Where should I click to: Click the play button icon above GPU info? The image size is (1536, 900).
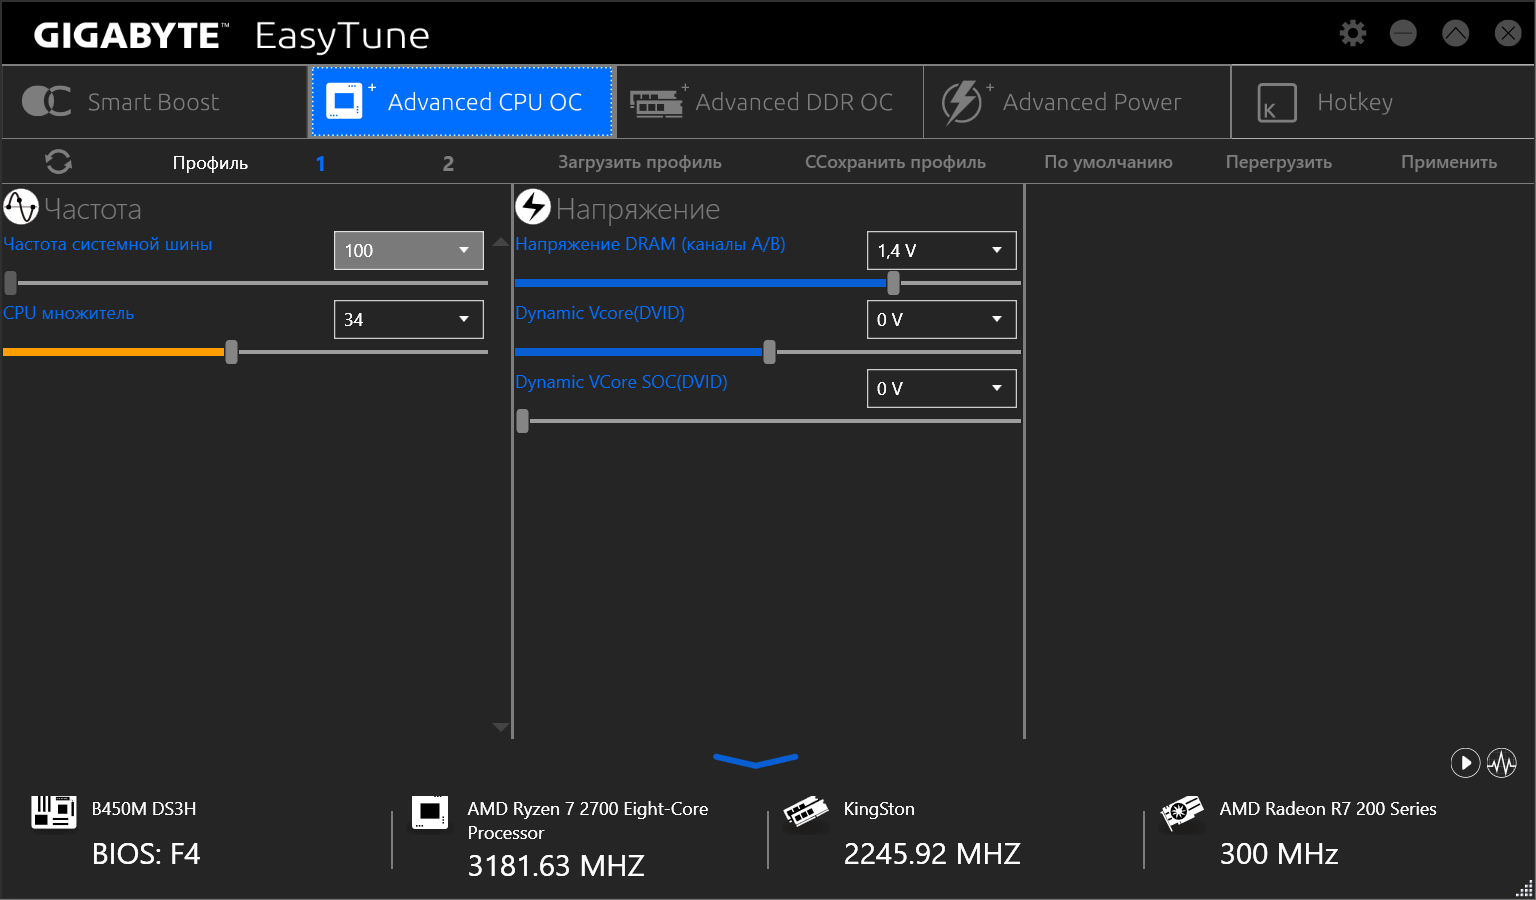(1465, 763)
